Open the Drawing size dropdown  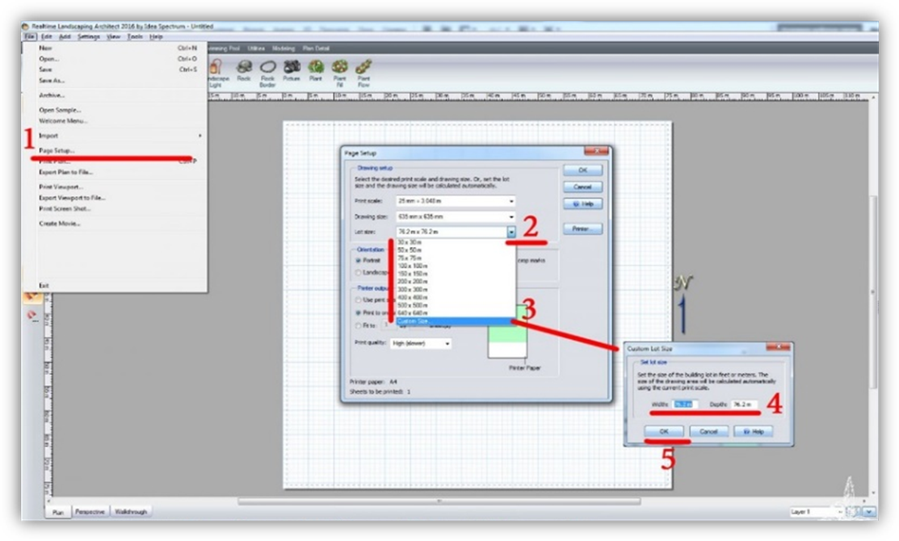455,217
